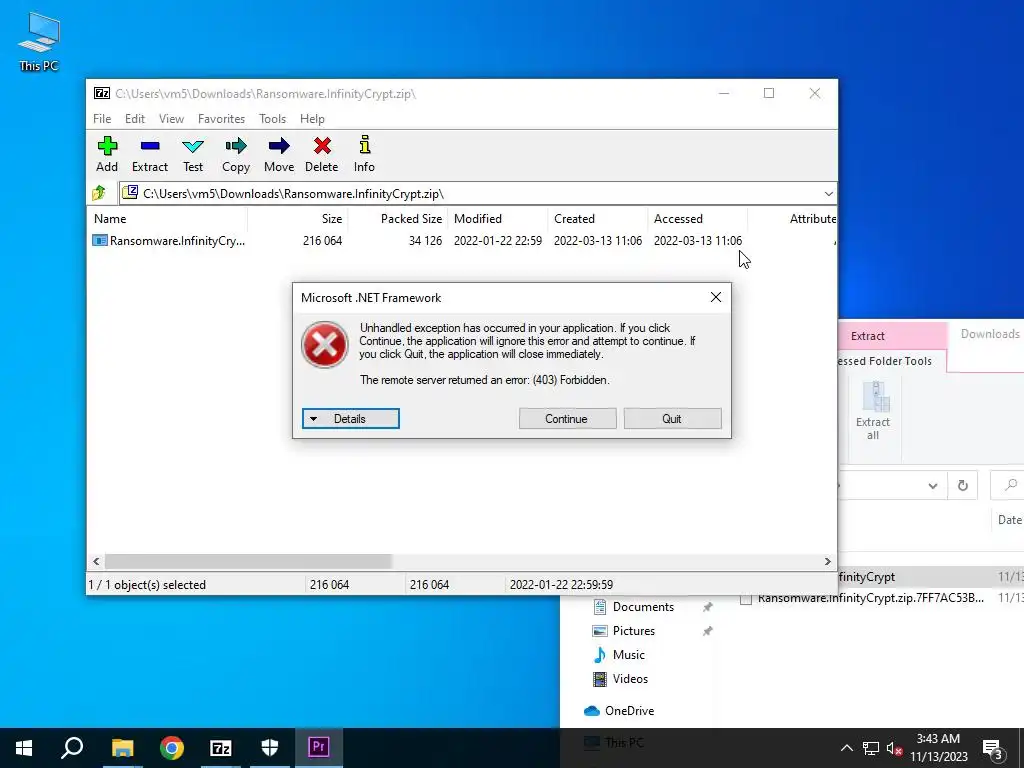The image size is (1024, 768).
Task: Select the Ransomware.InfinityCrypt.zip.7FF7AC53B file in Explorer
Action: click(x=871, y=598)
